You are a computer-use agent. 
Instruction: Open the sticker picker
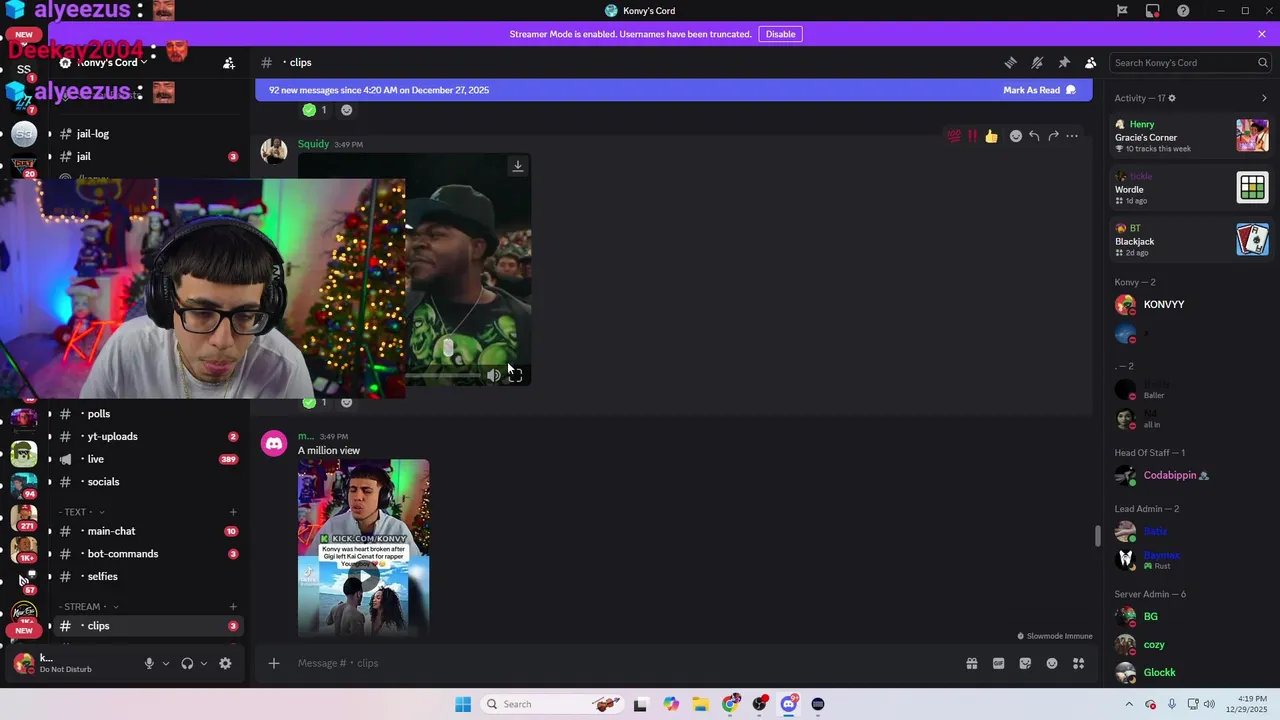coord(1025,663)
